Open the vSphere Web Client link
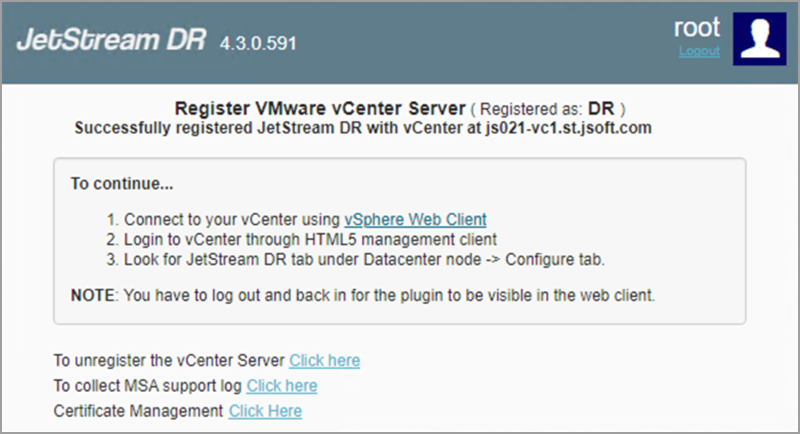The height and width of the screenshot is (434, 800). click(x=415, y=219)
